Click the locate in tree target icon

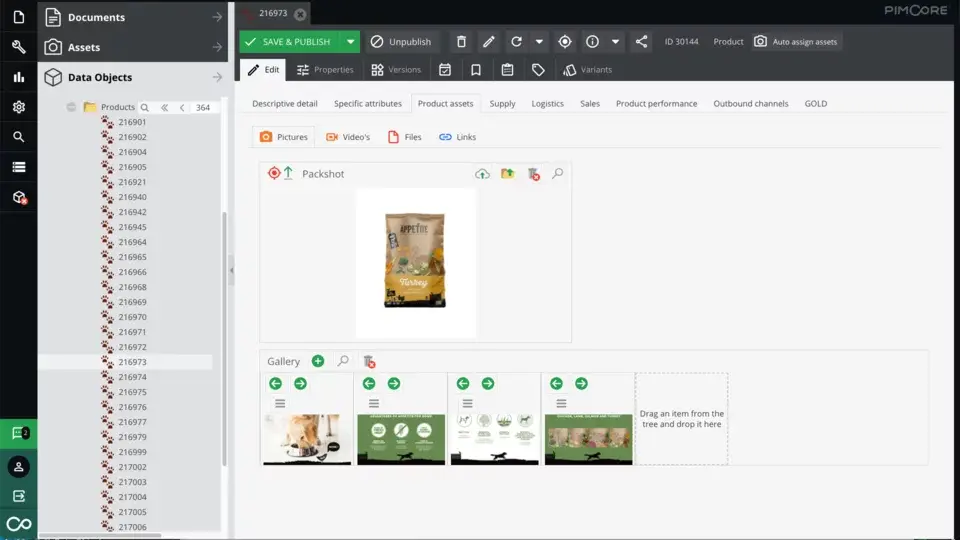pyautogui.click(x=564, y=42)
